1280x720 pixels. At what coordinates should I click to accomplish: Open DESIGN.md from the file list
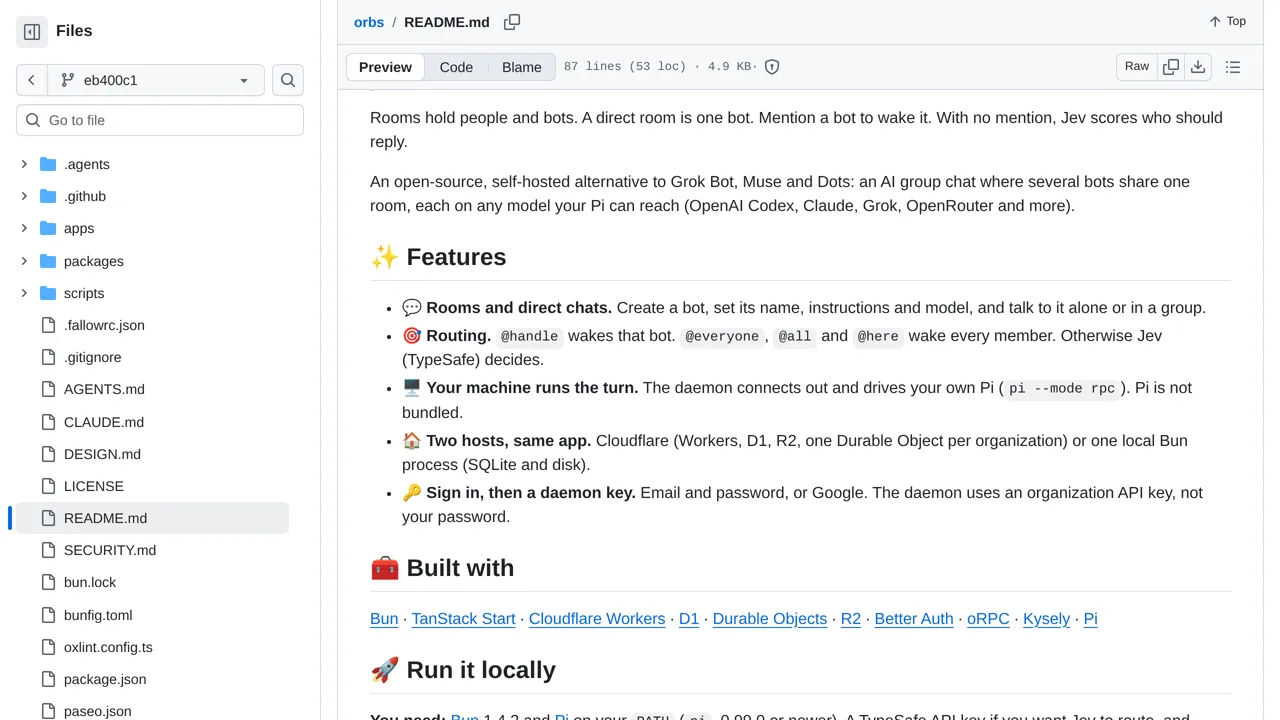pos(102,454)
